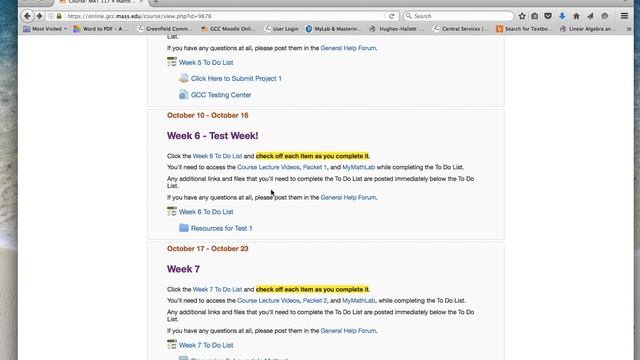640x360 pixels.
Task: Open GCC Testing Center page
Action: (x=221, y=95)
